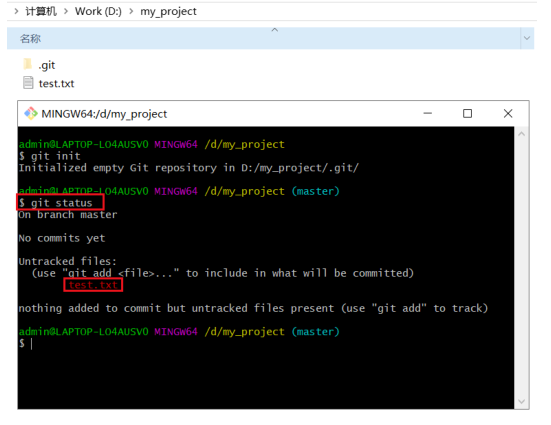
Task: Minimize the MINGW64 terminal window
Action: 428,114
